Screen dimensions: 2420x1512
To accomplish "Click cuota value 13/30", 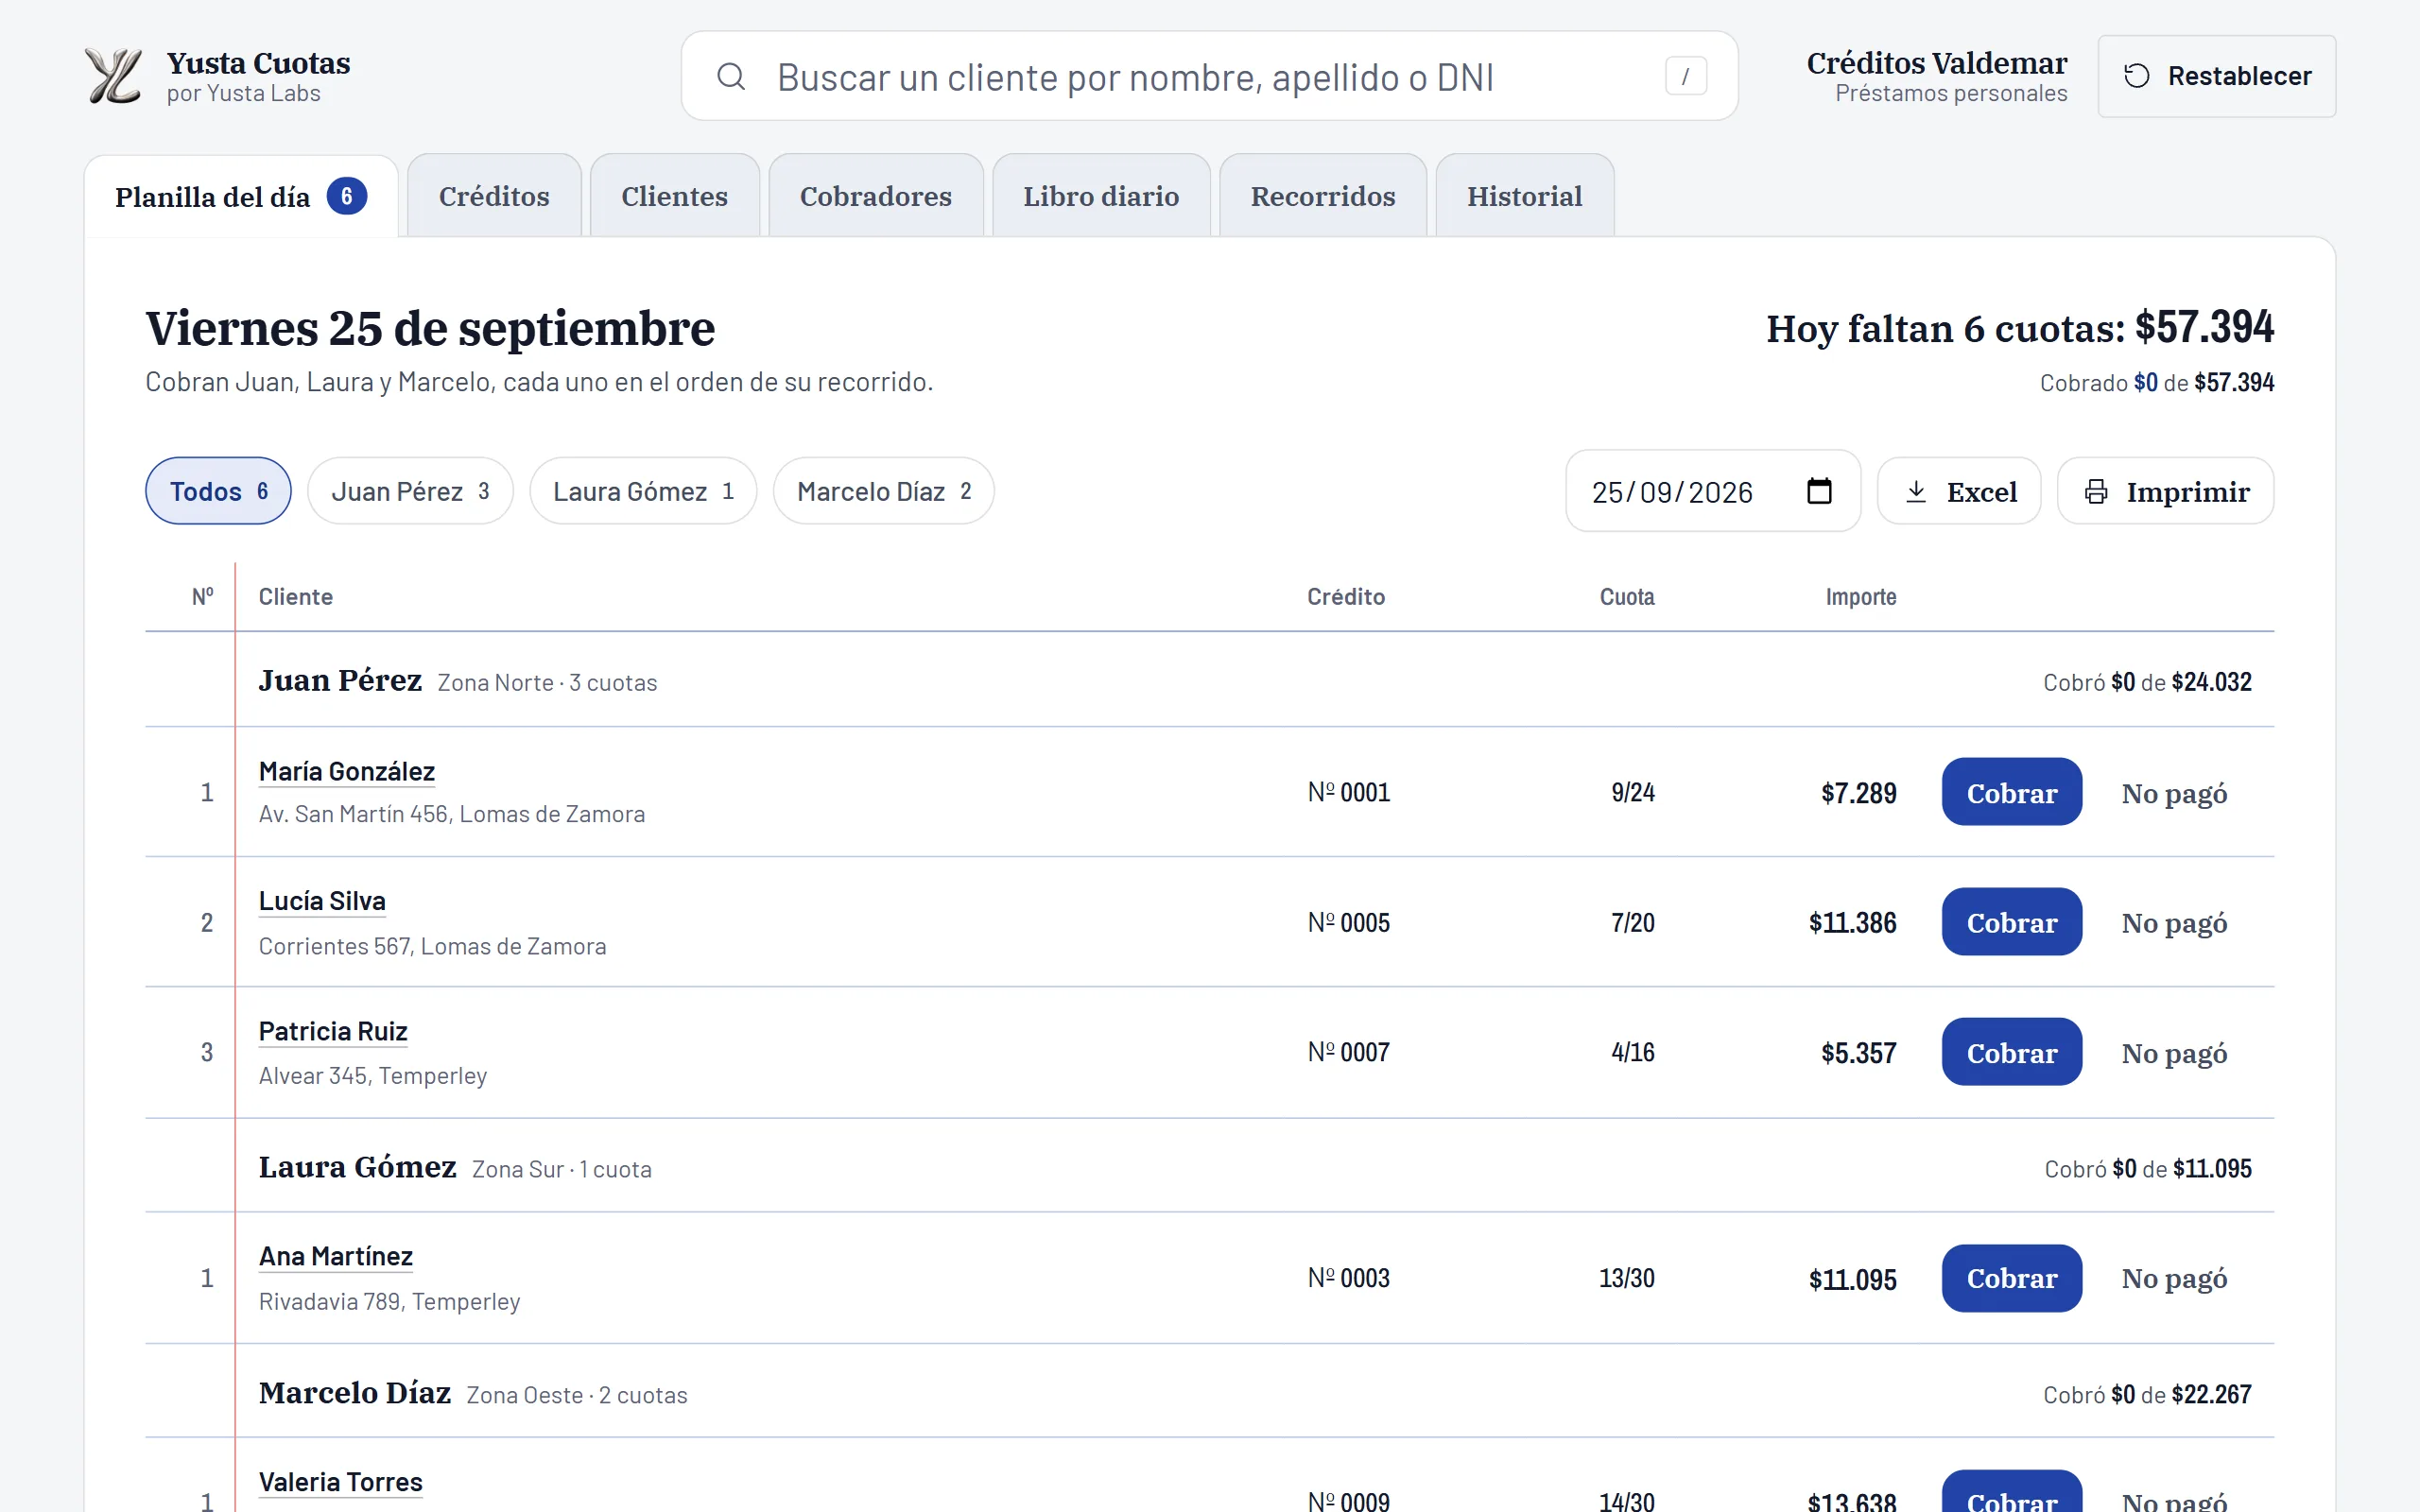I will click(x=1627, y=1279).
